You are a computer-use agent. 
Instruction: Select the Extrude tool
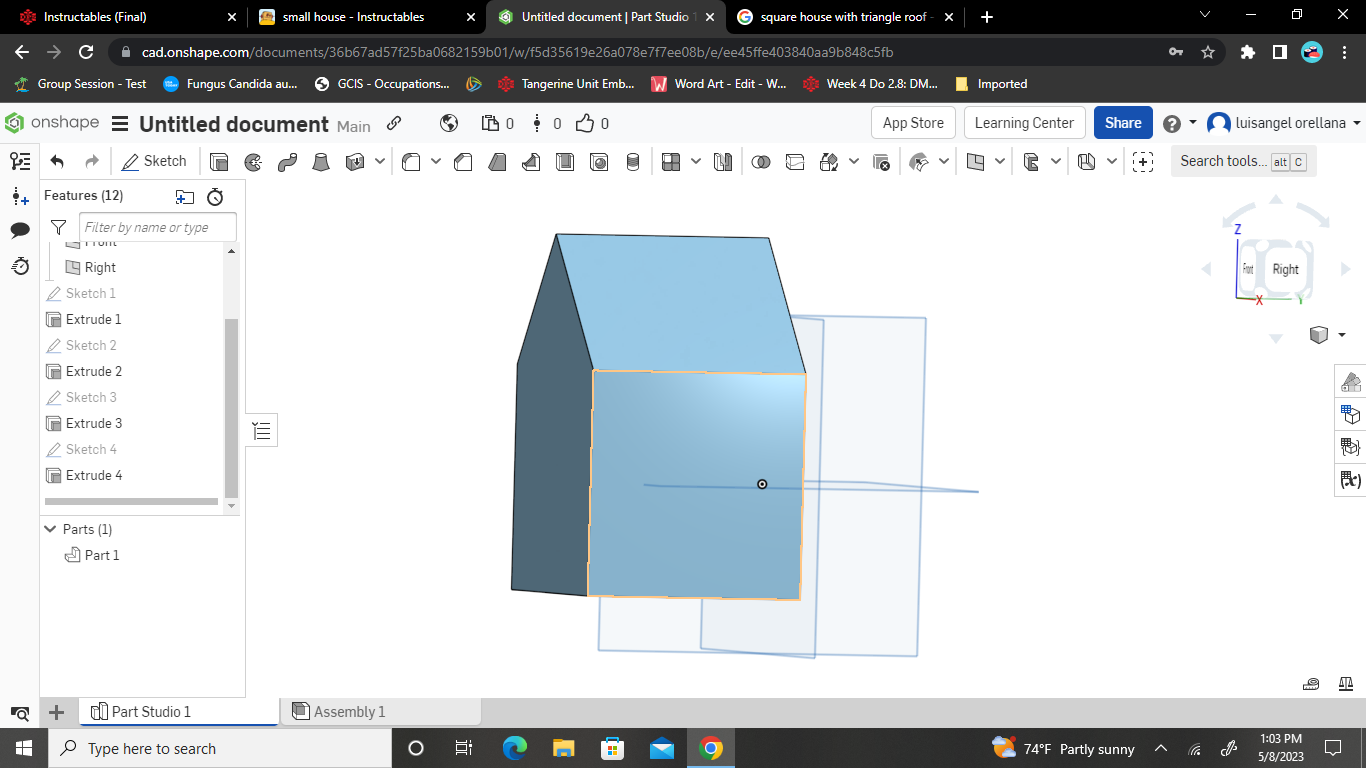[217, 161]
